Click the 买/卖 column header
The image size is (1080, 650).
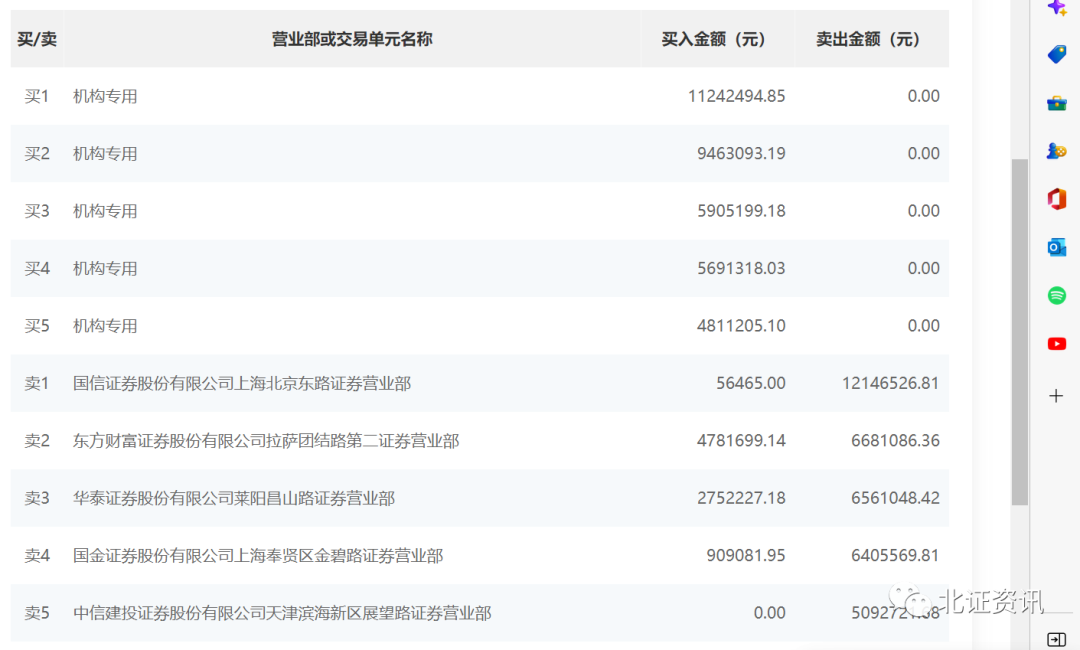click(x=37, y=39)
